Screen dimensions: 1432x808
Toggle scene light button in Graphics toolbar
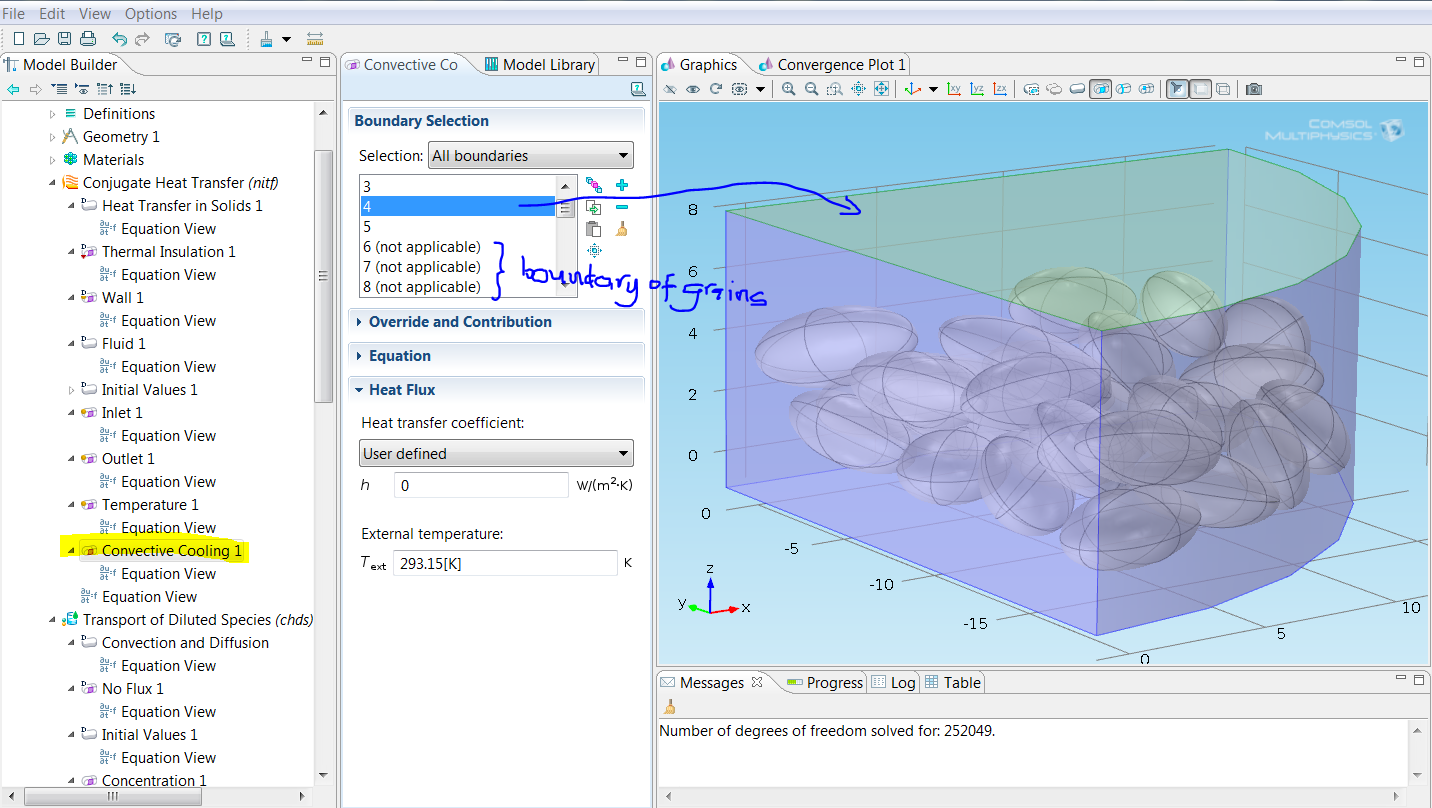pyautogui.click(x=1177, y=89)
